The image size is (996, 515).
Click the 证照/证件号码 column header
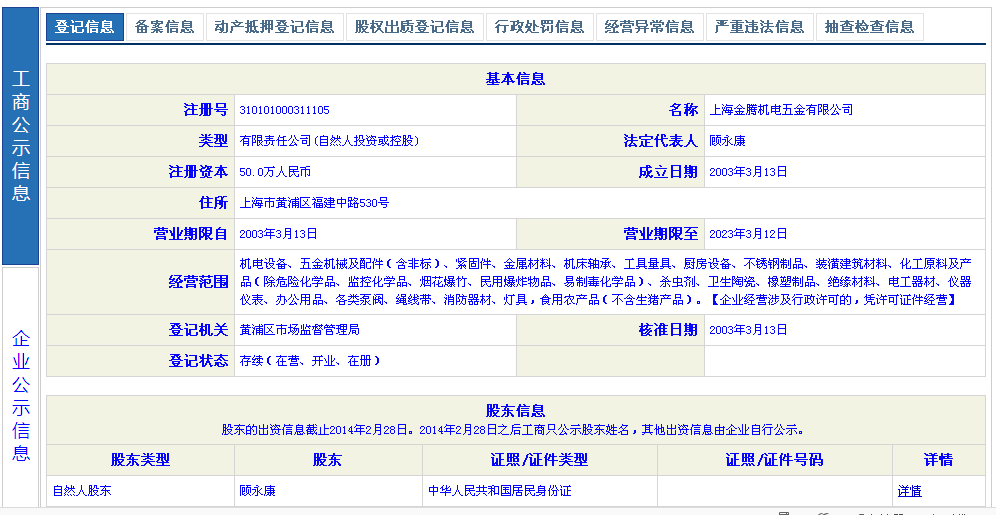click(774, 460)
